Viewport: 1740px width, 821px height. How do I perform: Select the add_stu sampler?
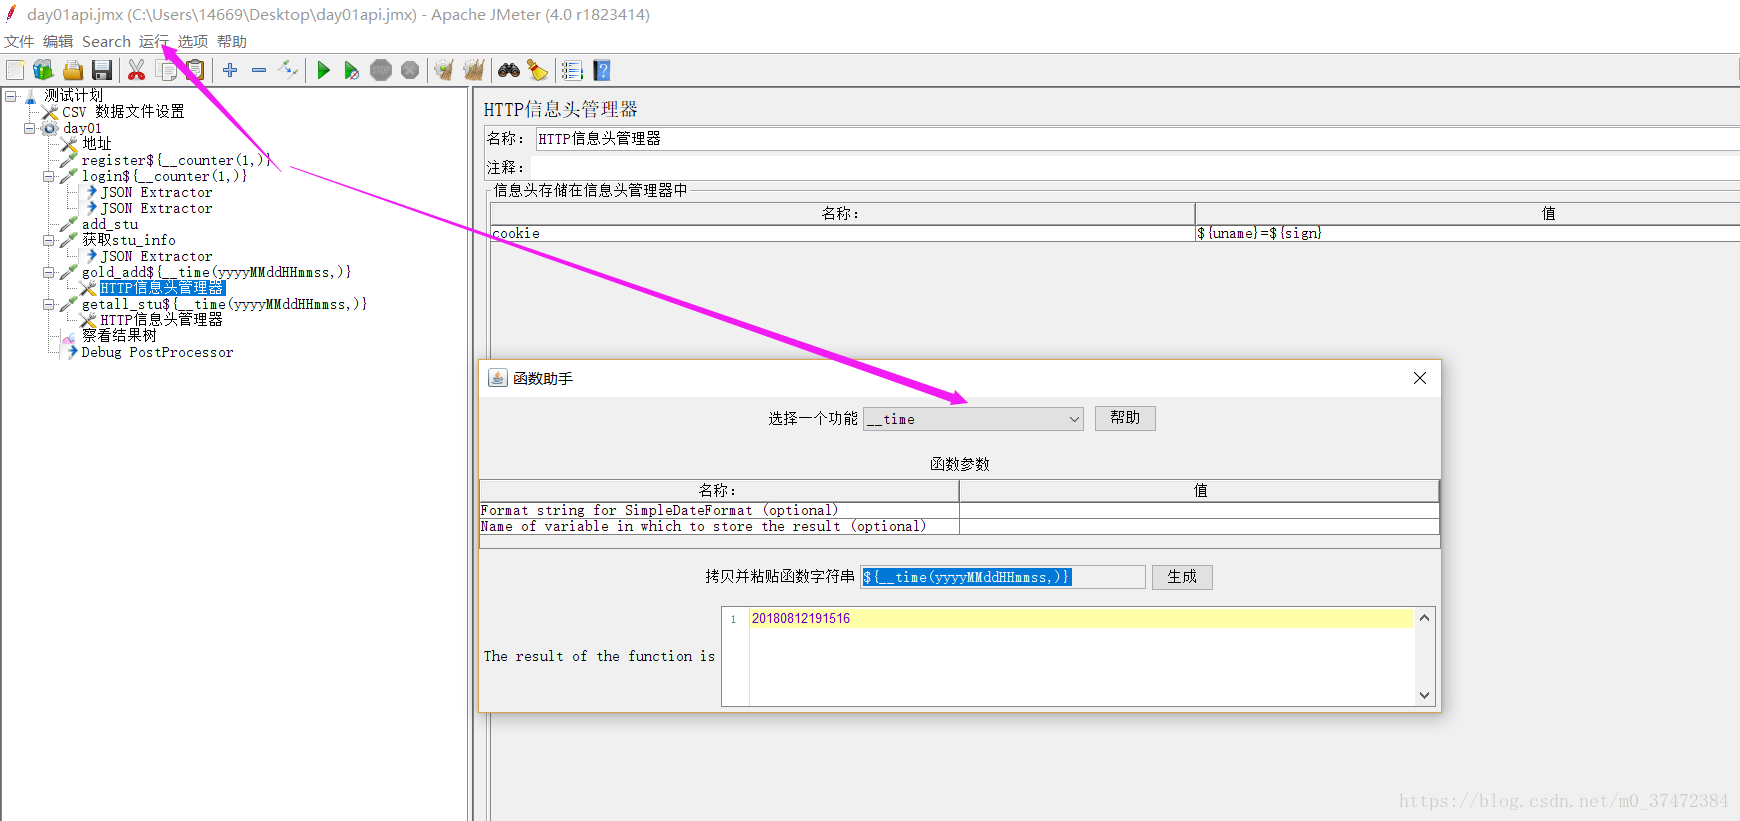[x=110, y=224]
